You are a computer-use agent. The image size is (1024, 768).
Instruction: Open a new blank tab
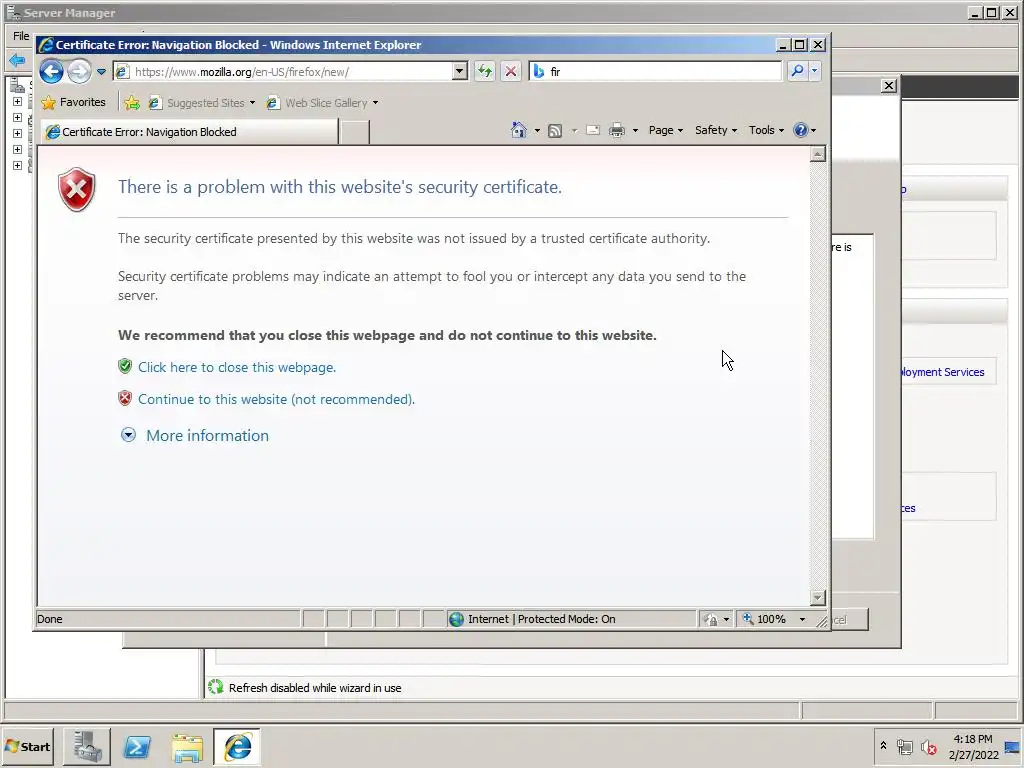pyautogui.click(x=355, y=132)
